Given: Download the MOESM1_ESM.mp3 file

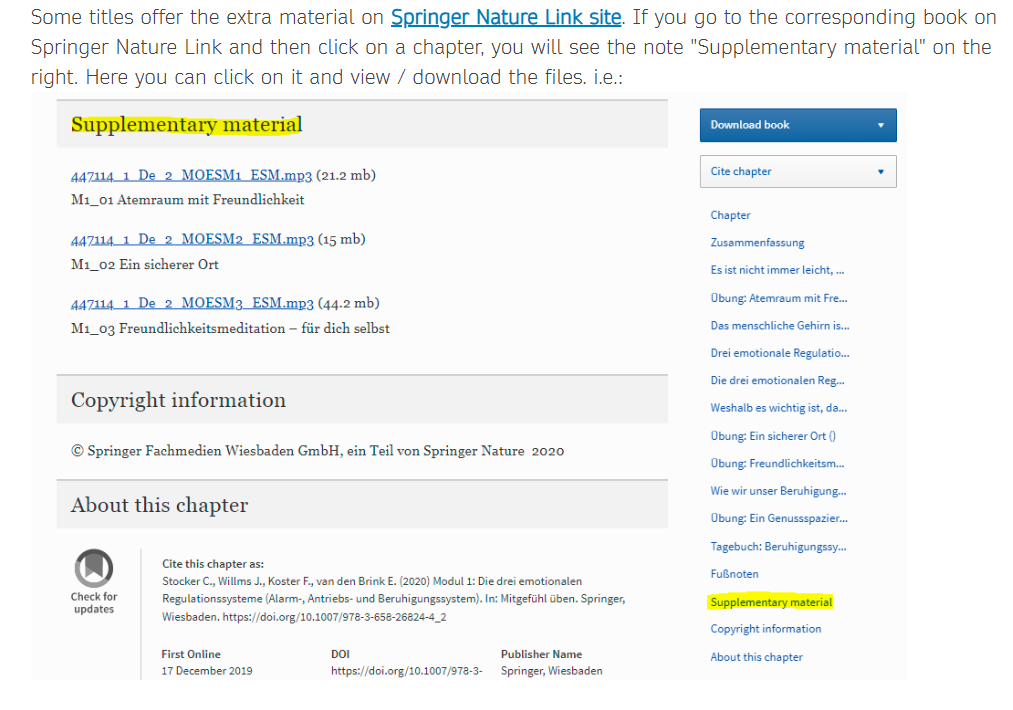Looking at the screenshot, I should [x=191, y=175].
